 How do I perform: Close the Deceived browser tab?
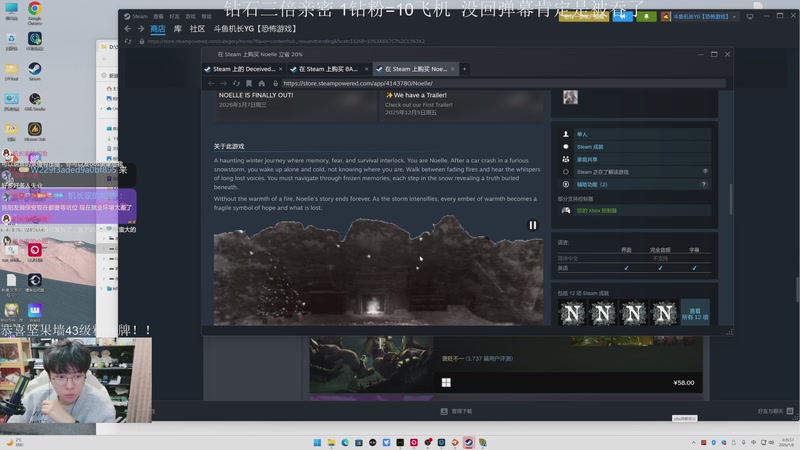(281, 69)
